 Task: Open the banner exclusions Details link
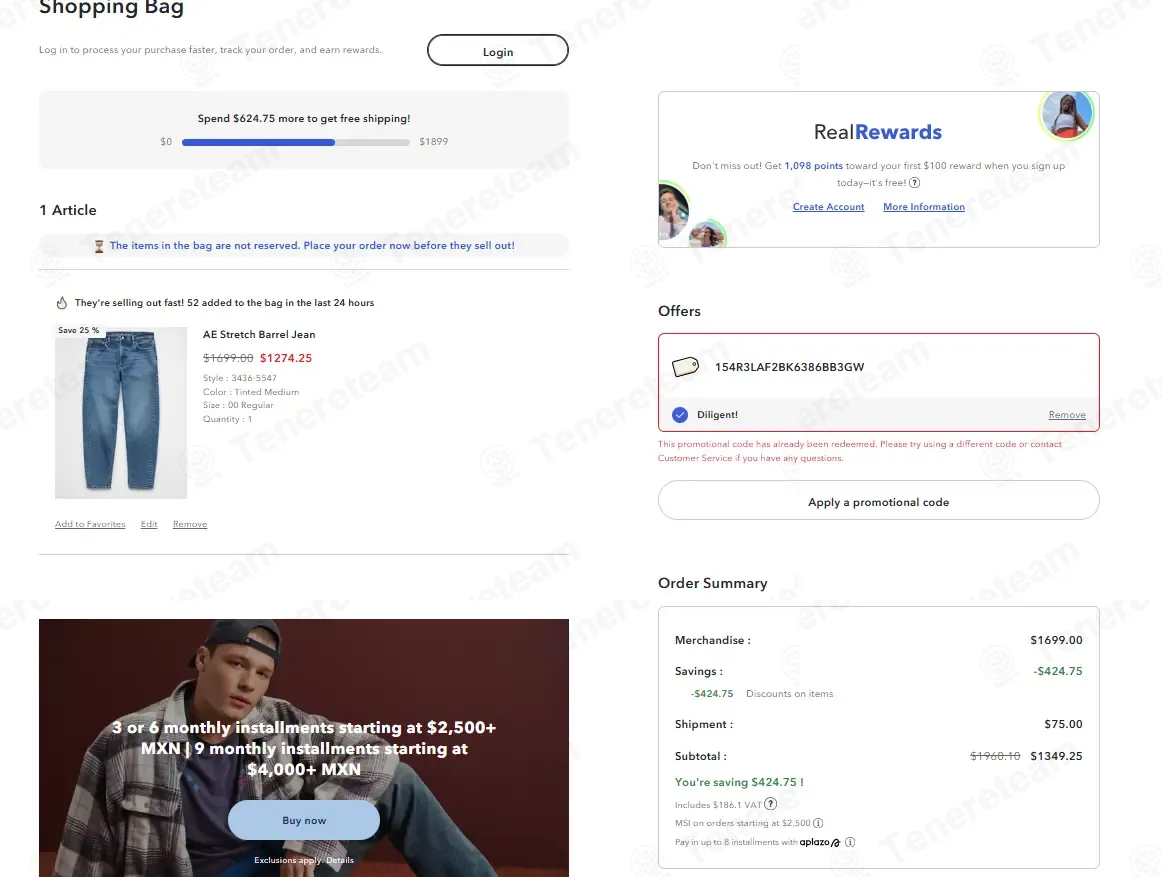pyautogui.click(x=340, y=860)
